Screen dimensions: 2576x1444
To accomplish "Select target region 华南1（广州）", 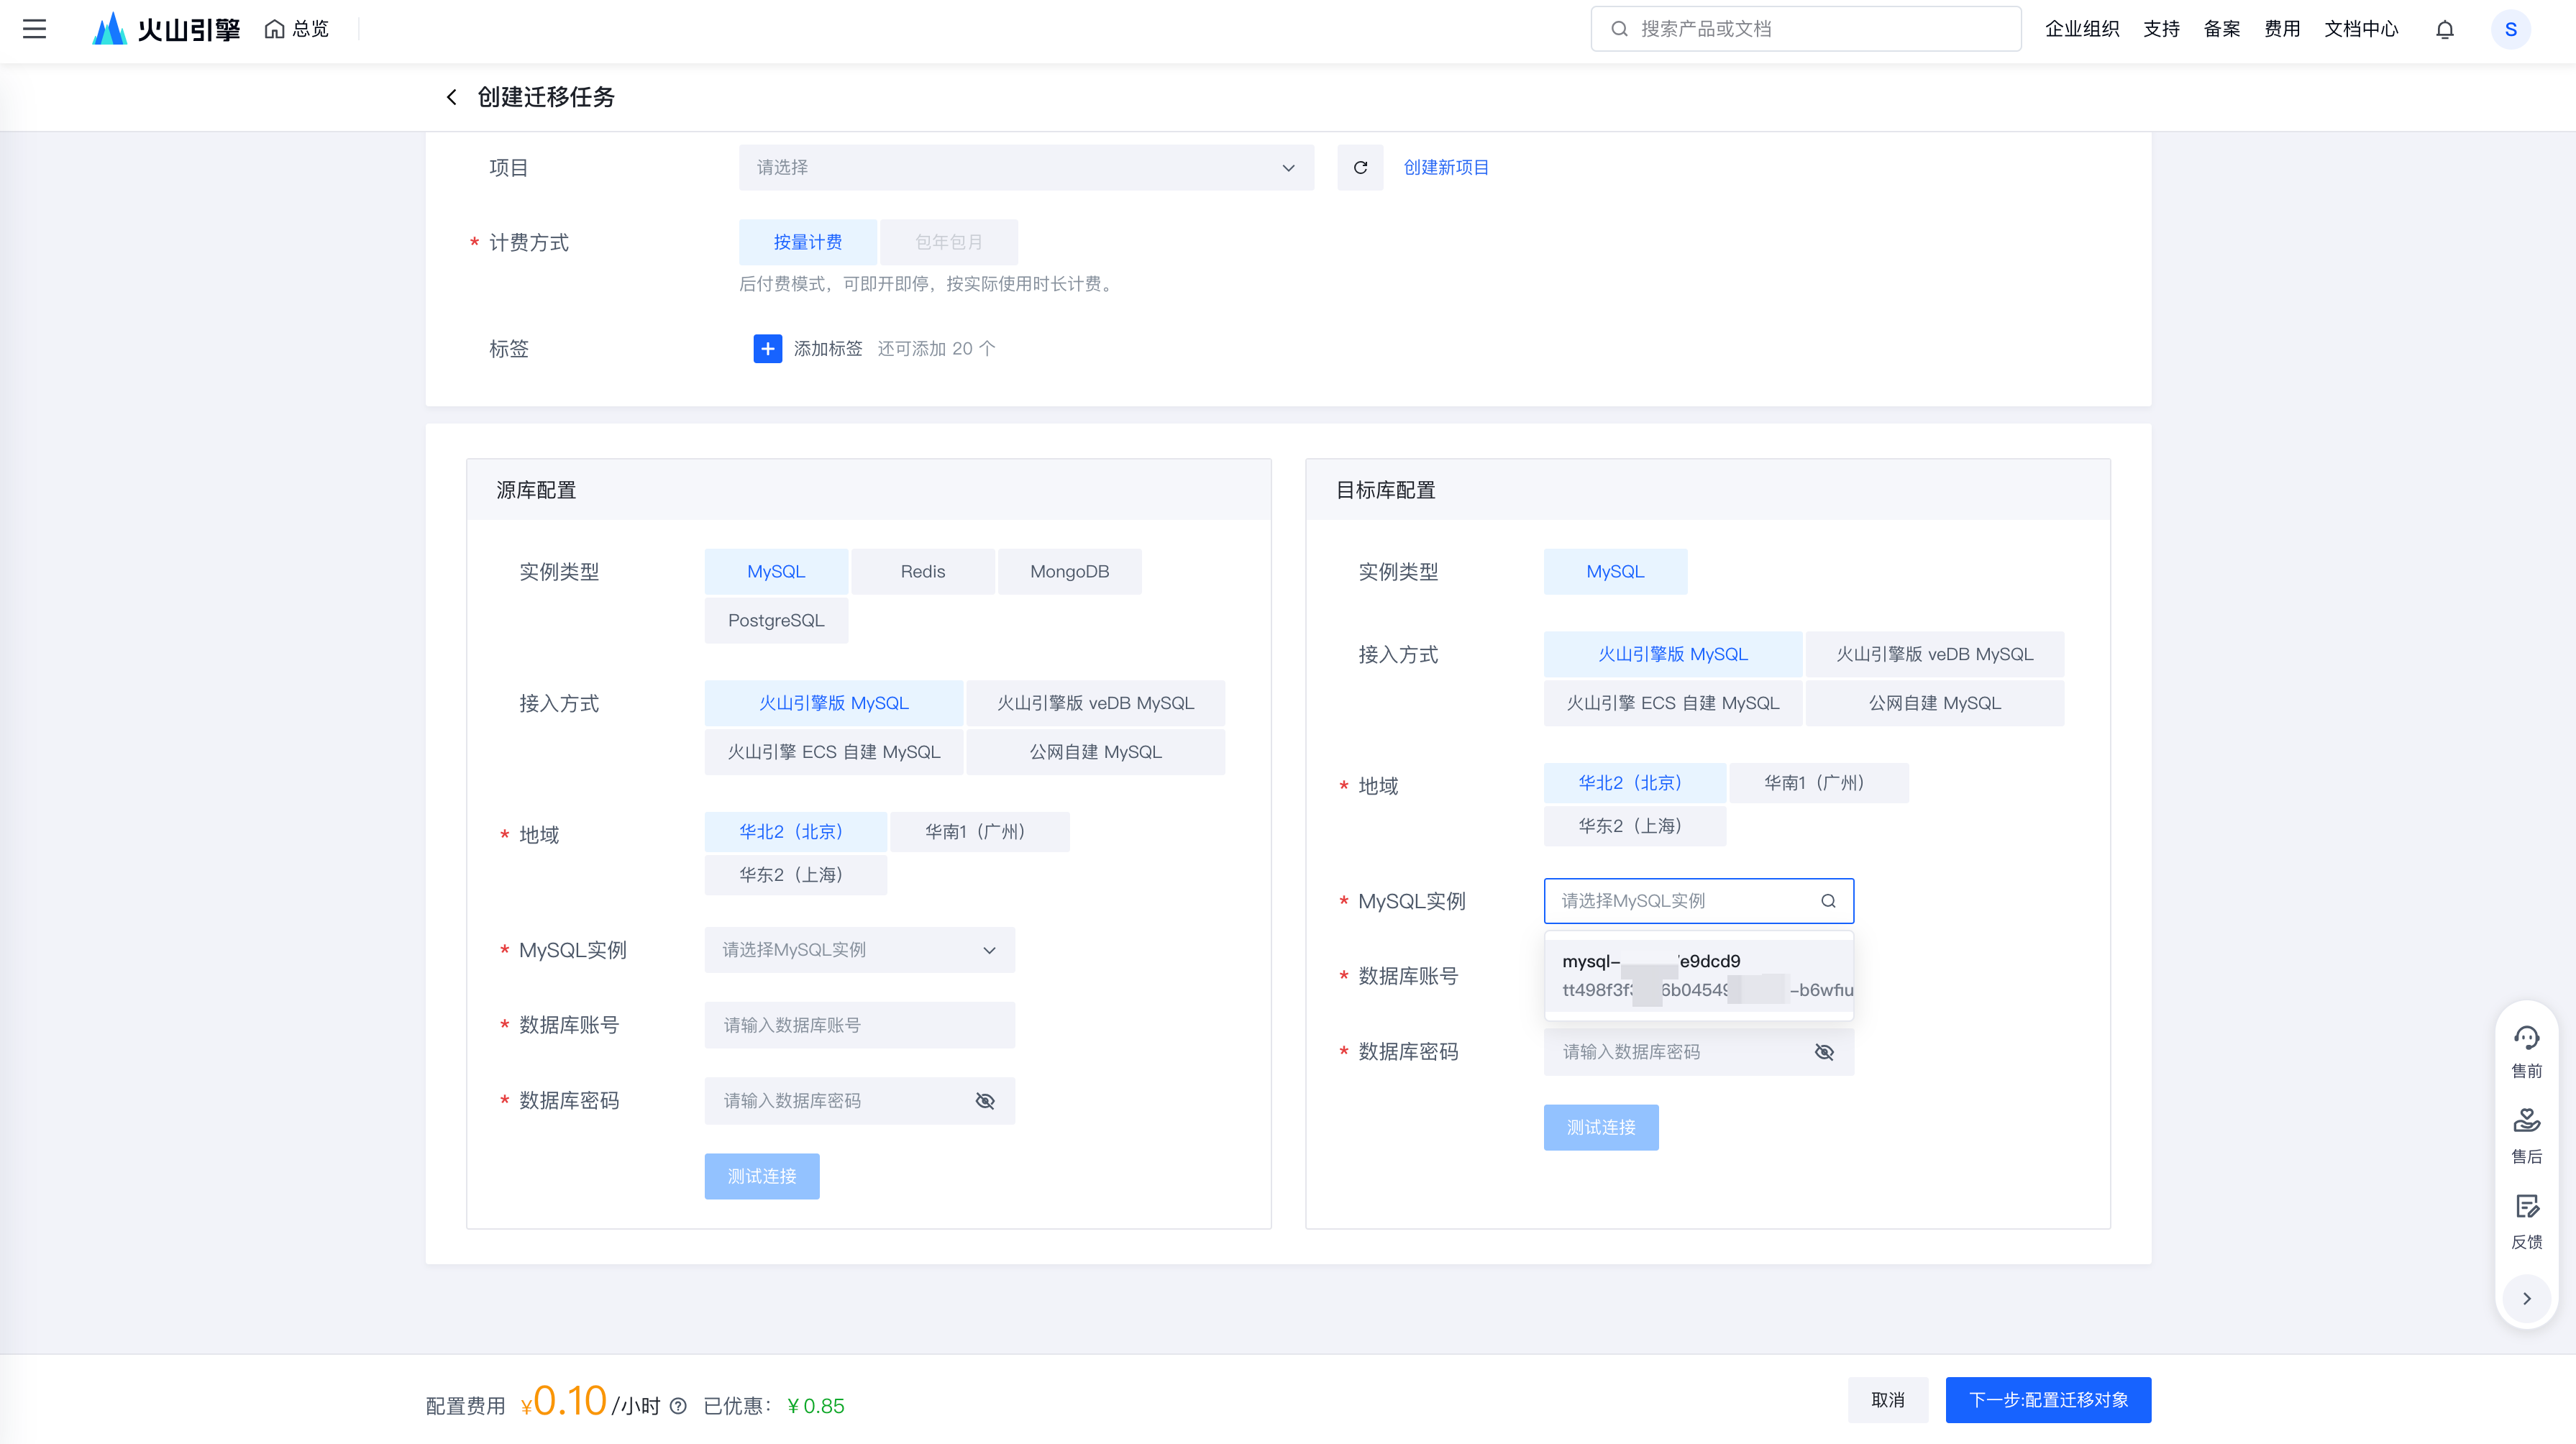I will click(1818, 783).
